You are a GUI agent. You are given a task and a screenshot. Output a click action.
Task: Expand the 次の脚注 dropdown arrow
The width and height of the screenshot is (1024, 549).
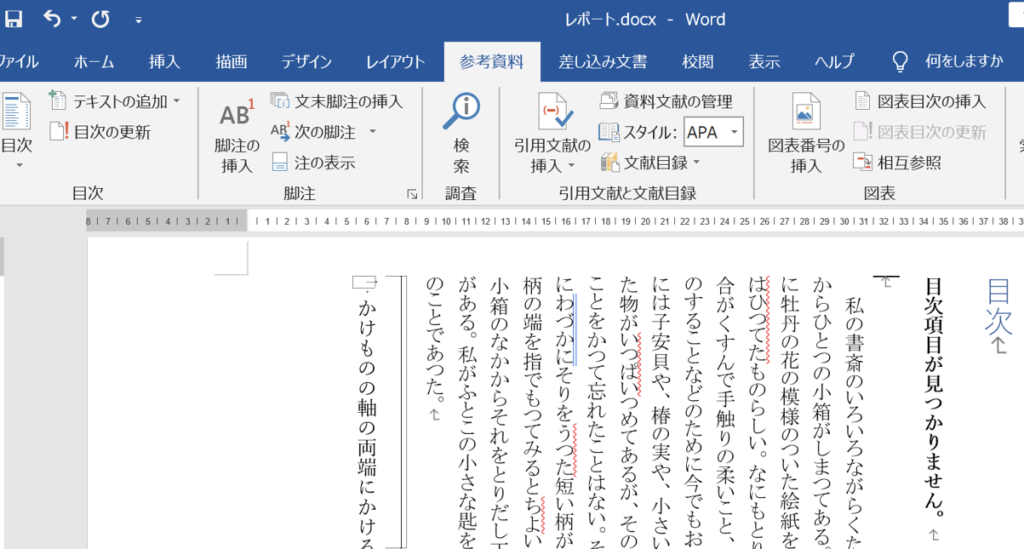(x=373, y=132)
